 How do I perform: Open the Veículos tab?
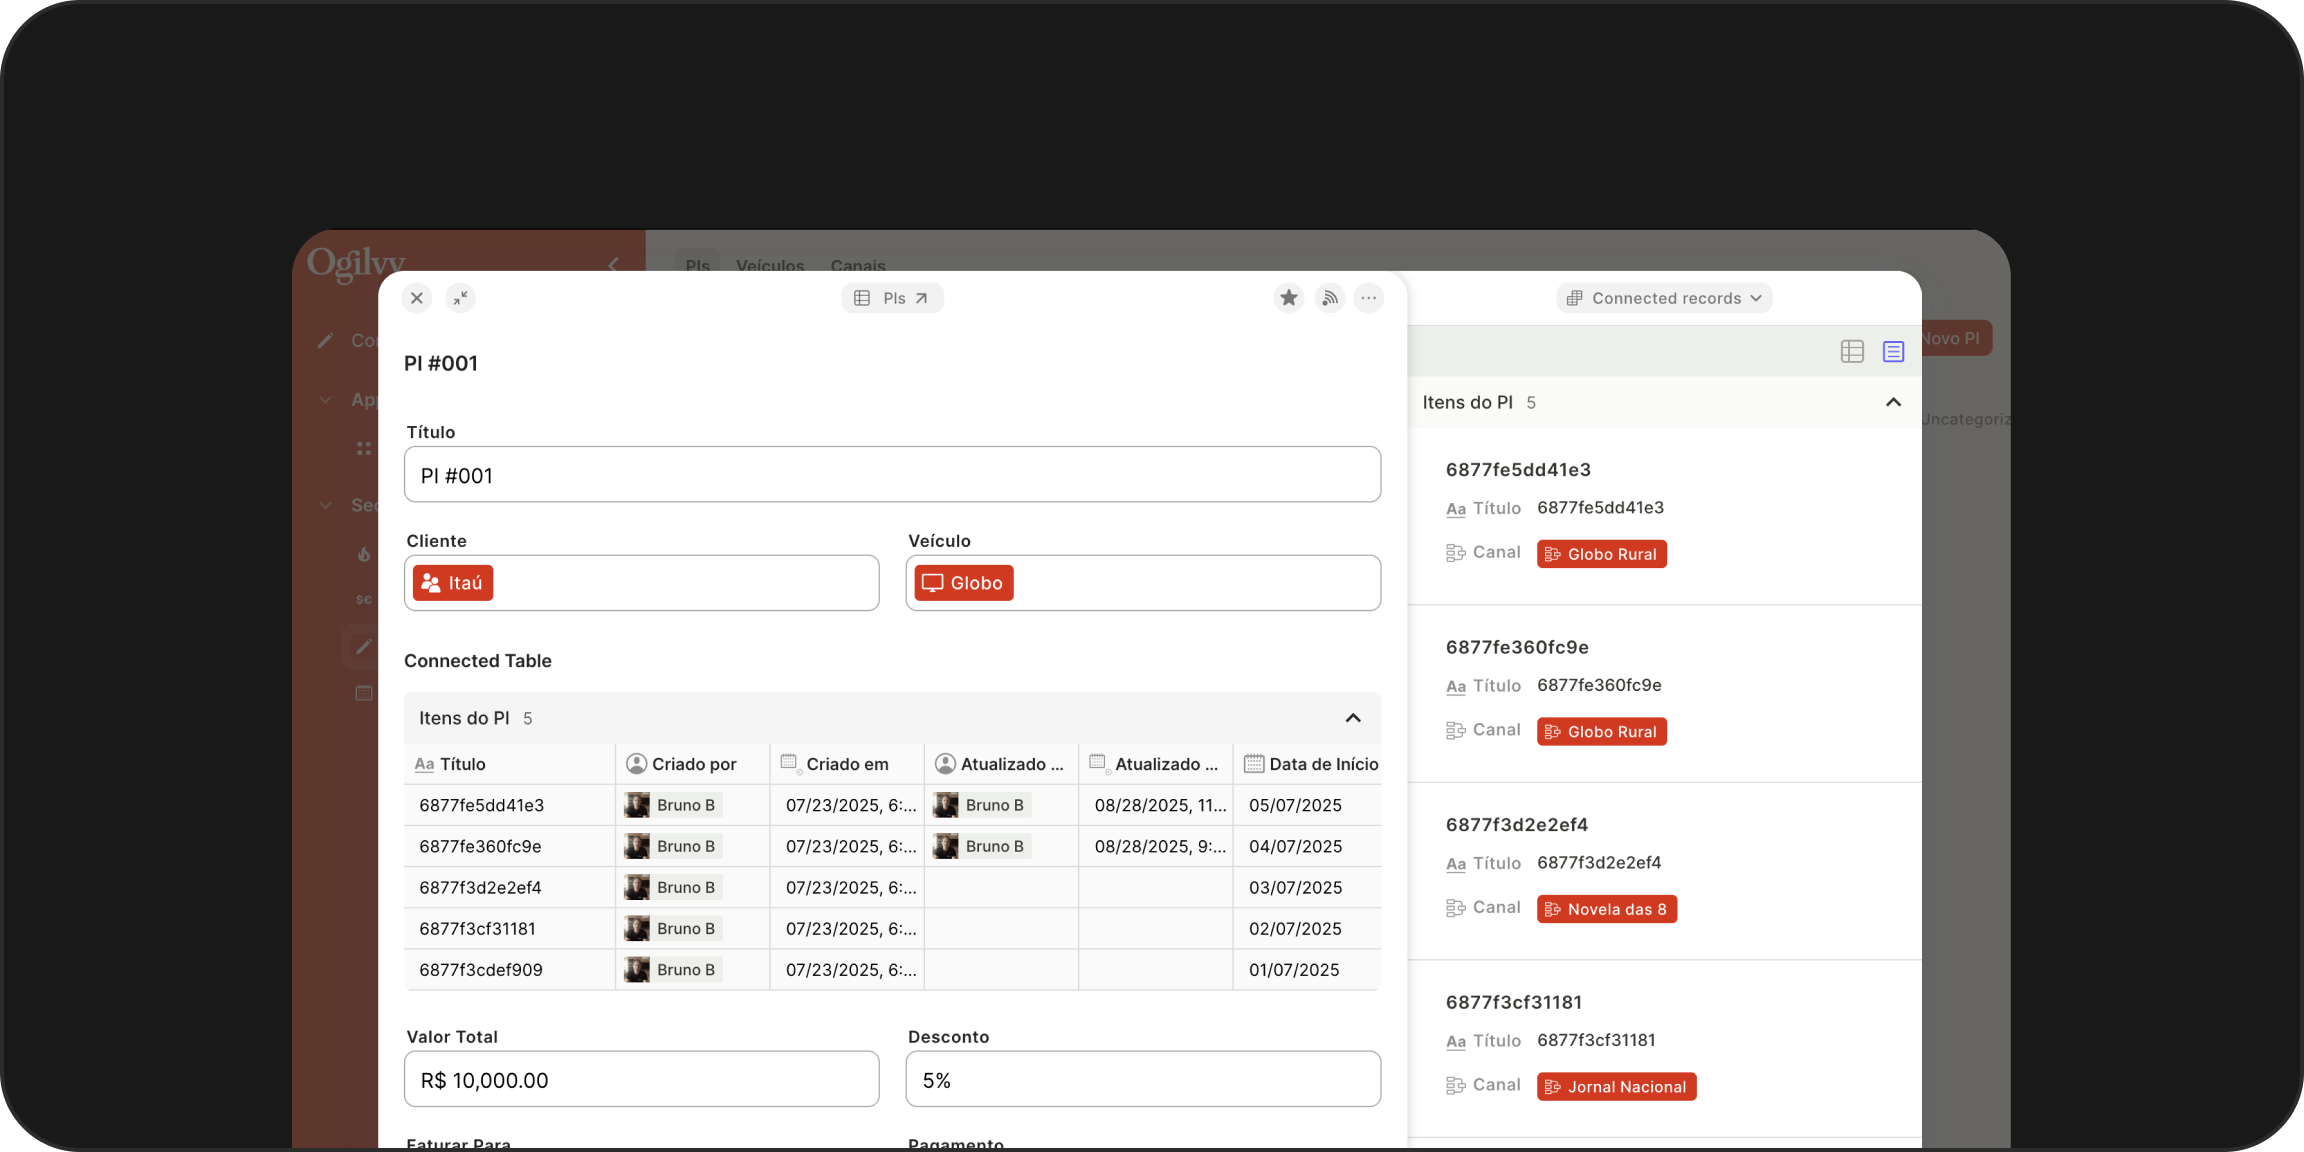(x=770, y=266)
